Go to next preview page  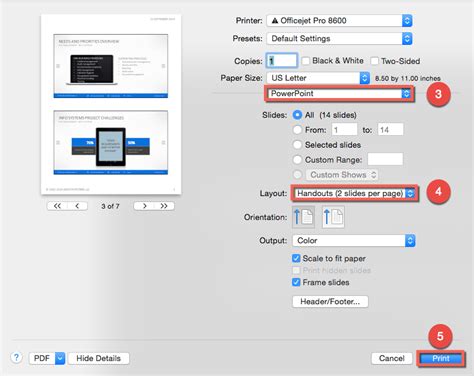144,206
